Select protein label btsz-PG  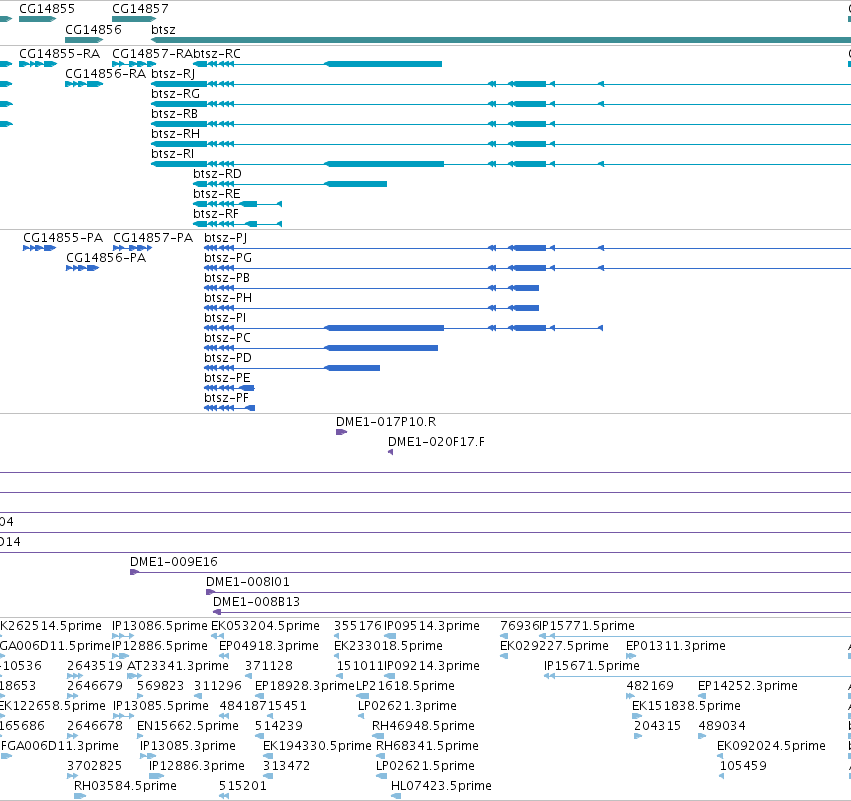[228, 258]
